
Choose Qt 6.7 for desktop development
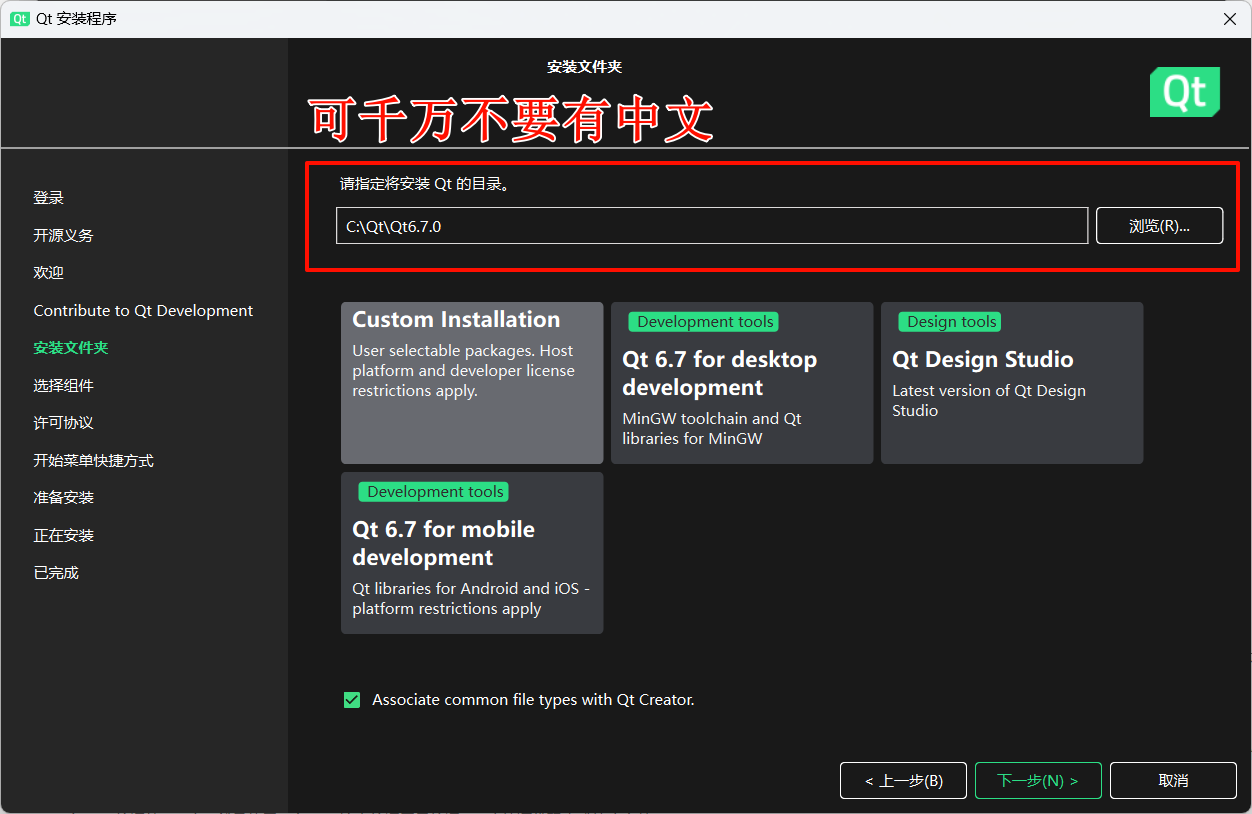tap(742, 383)
